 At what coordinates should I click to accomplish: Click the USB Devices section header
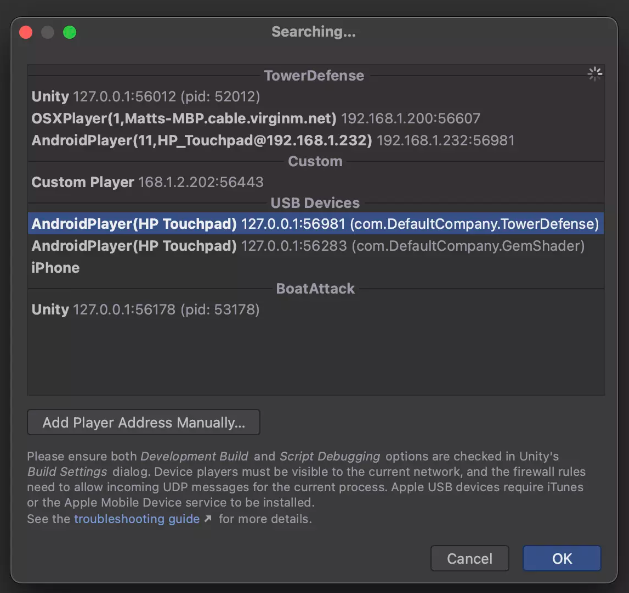(x=314, y=203)
